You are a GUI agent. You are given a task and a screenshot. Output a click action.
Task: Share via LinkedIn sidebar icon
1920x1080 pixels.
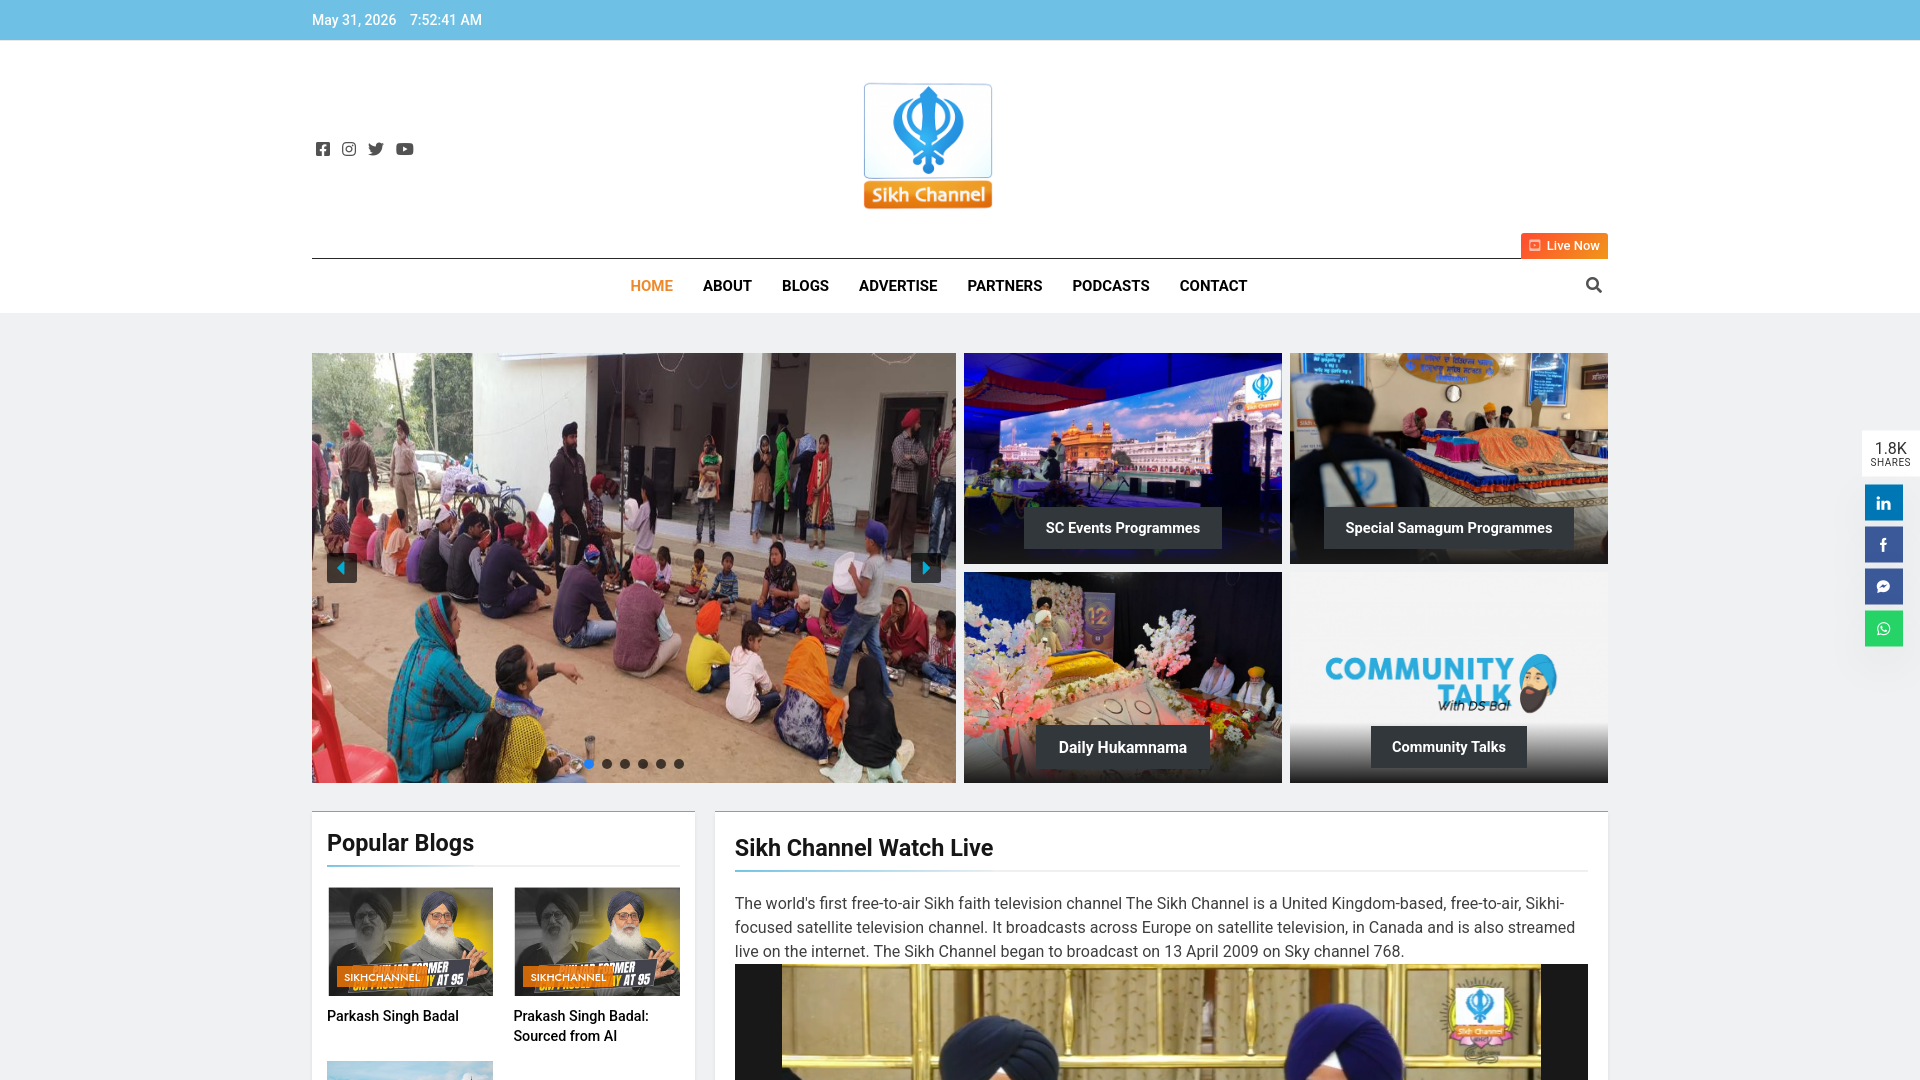(x=1883, y=503)
